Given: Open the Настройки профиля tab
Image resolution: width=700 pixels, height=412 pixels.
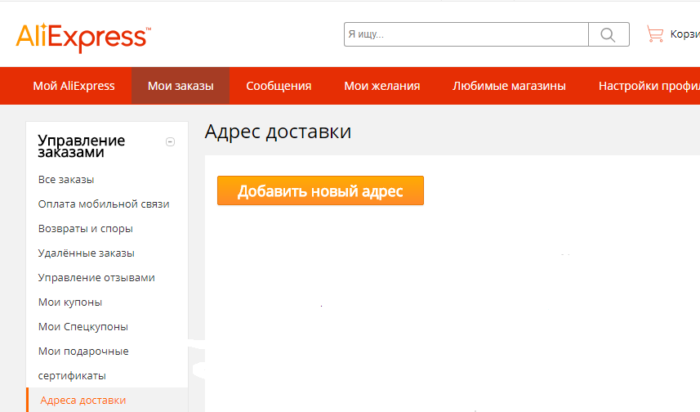Looking at the screenshot, I should 649,86.
